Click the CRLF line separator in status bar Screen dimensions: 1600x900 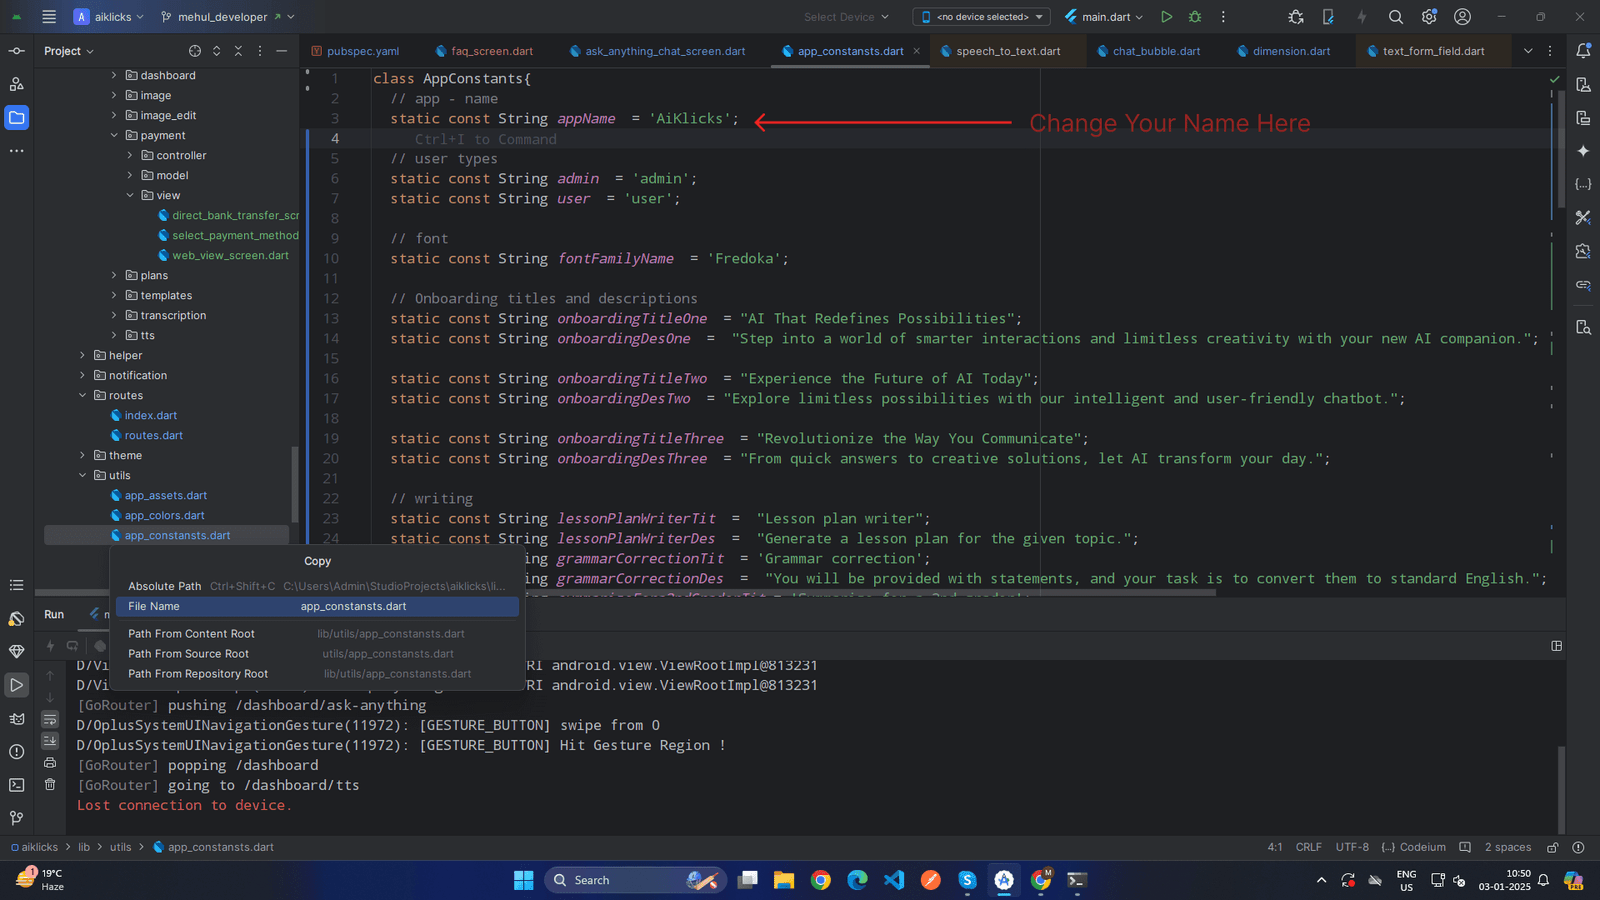pos(1308,847)
